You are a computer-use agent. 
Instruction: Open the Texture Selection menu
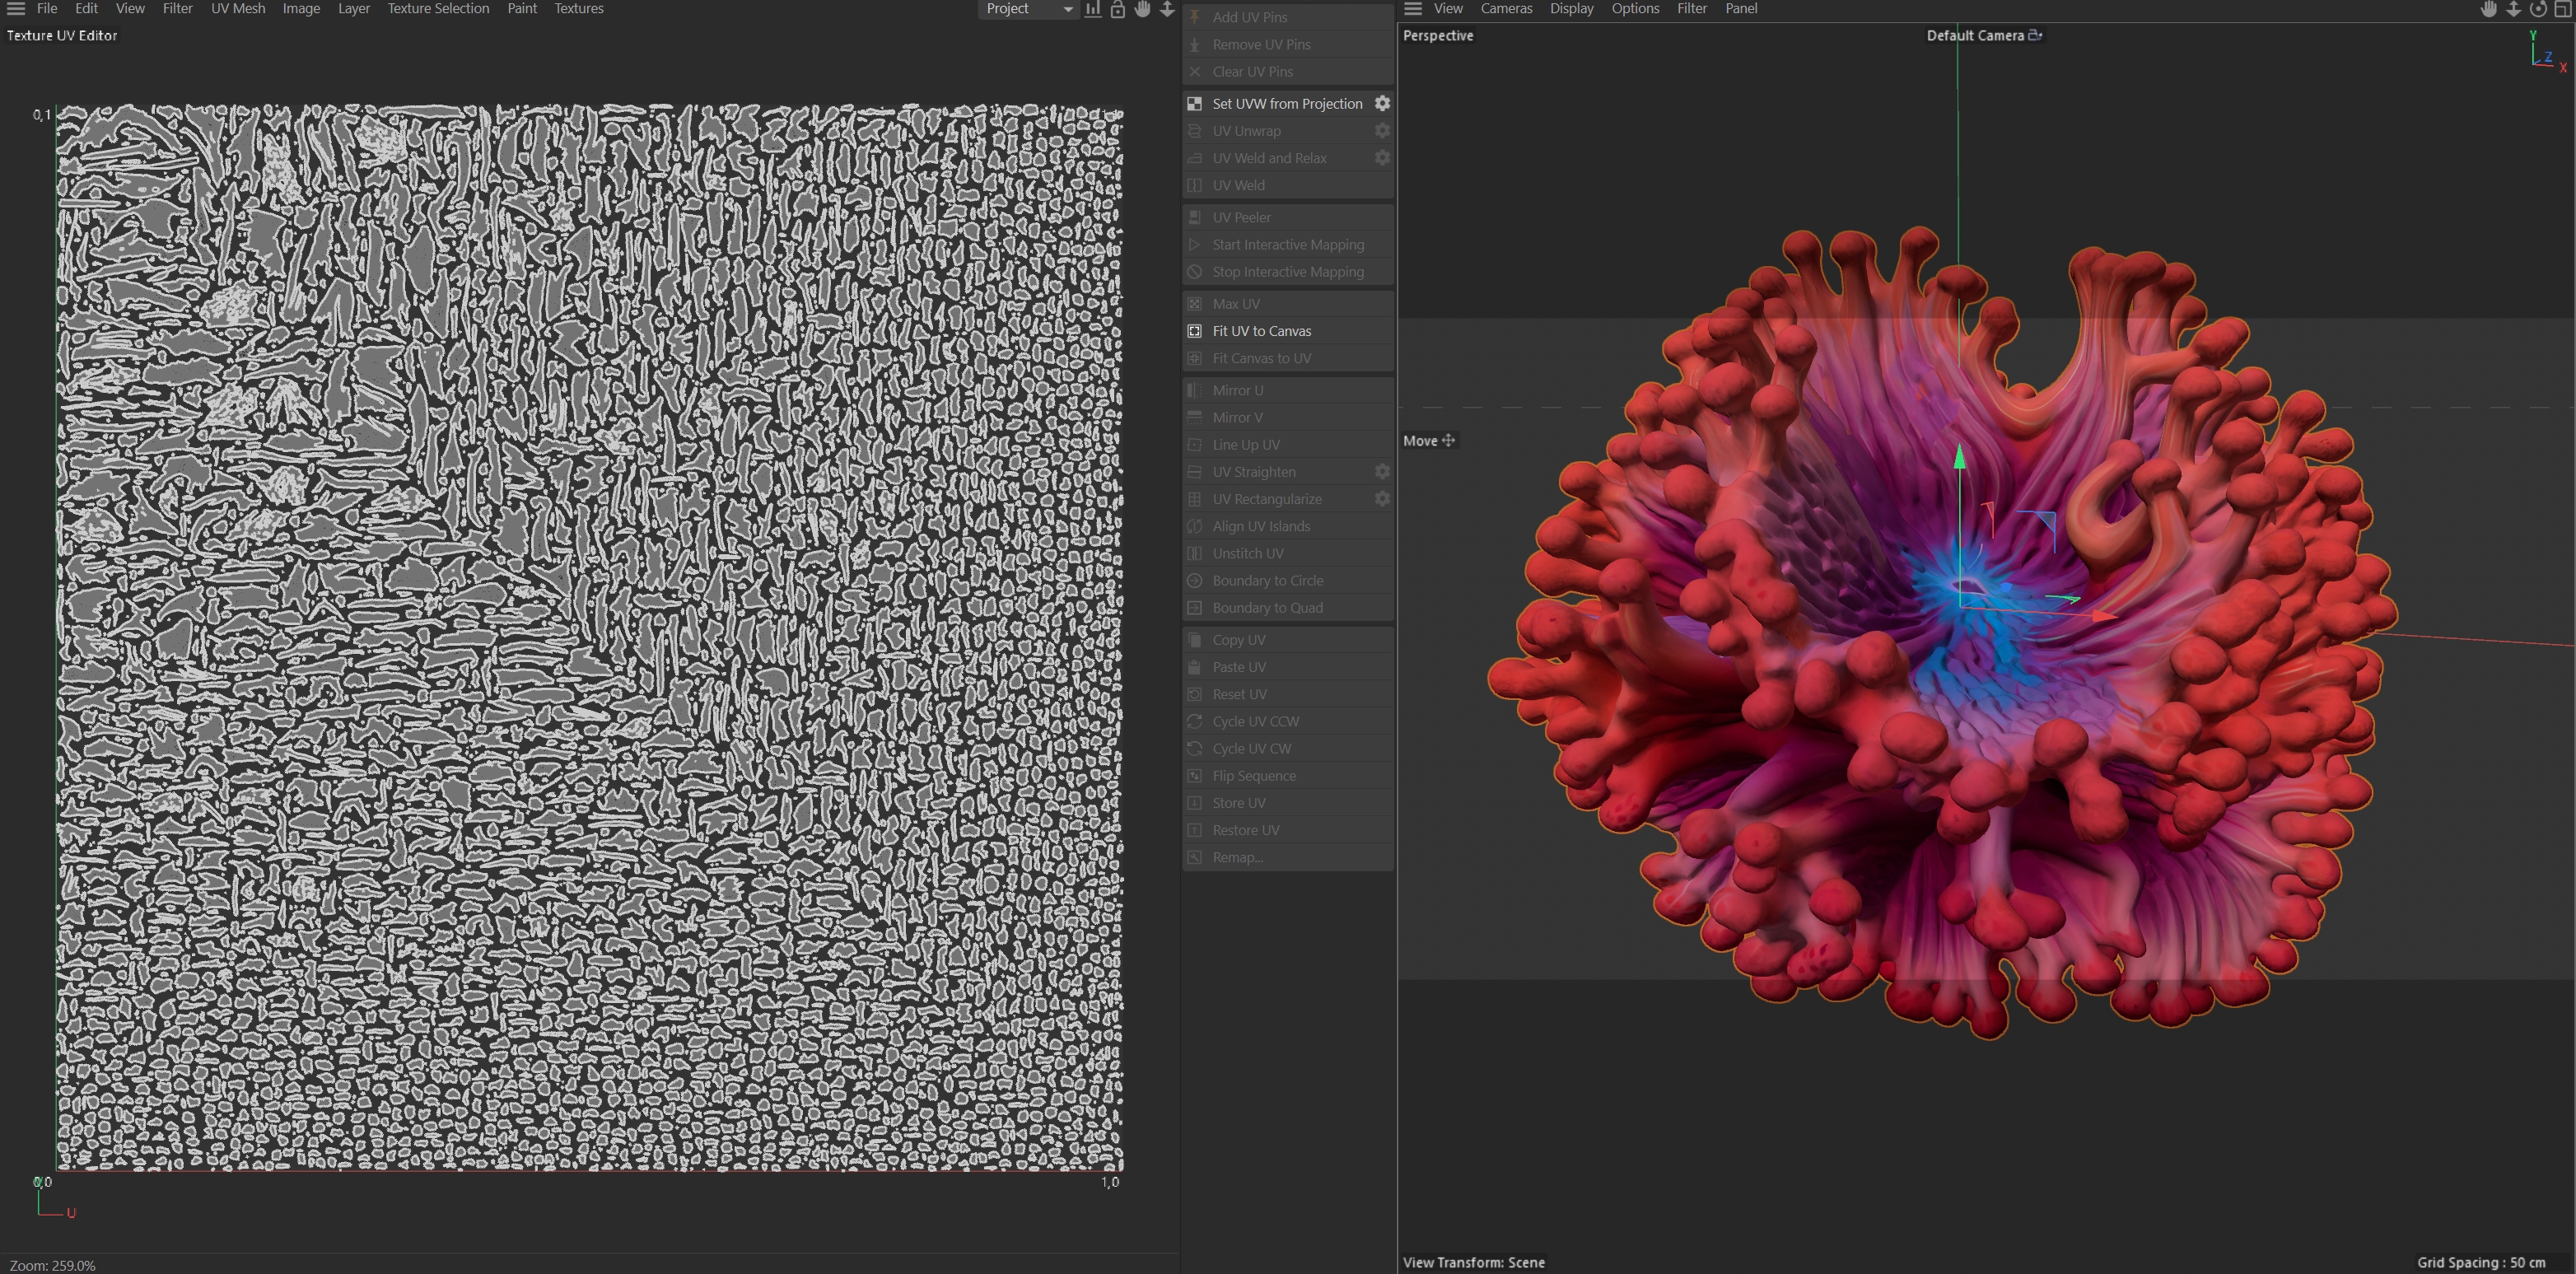(x=438, y=9)
